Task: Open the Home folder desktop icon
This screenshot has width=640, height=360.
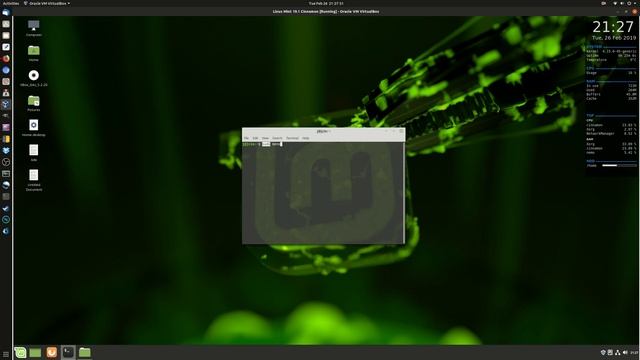Action: click(x=33, y=53)
